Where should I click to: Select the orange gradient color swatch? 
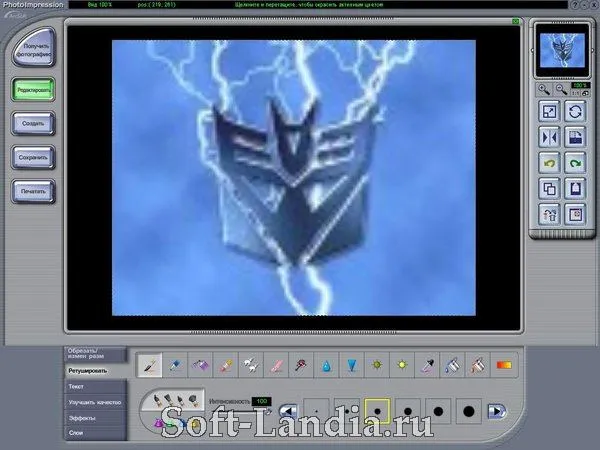coord(504,365)
